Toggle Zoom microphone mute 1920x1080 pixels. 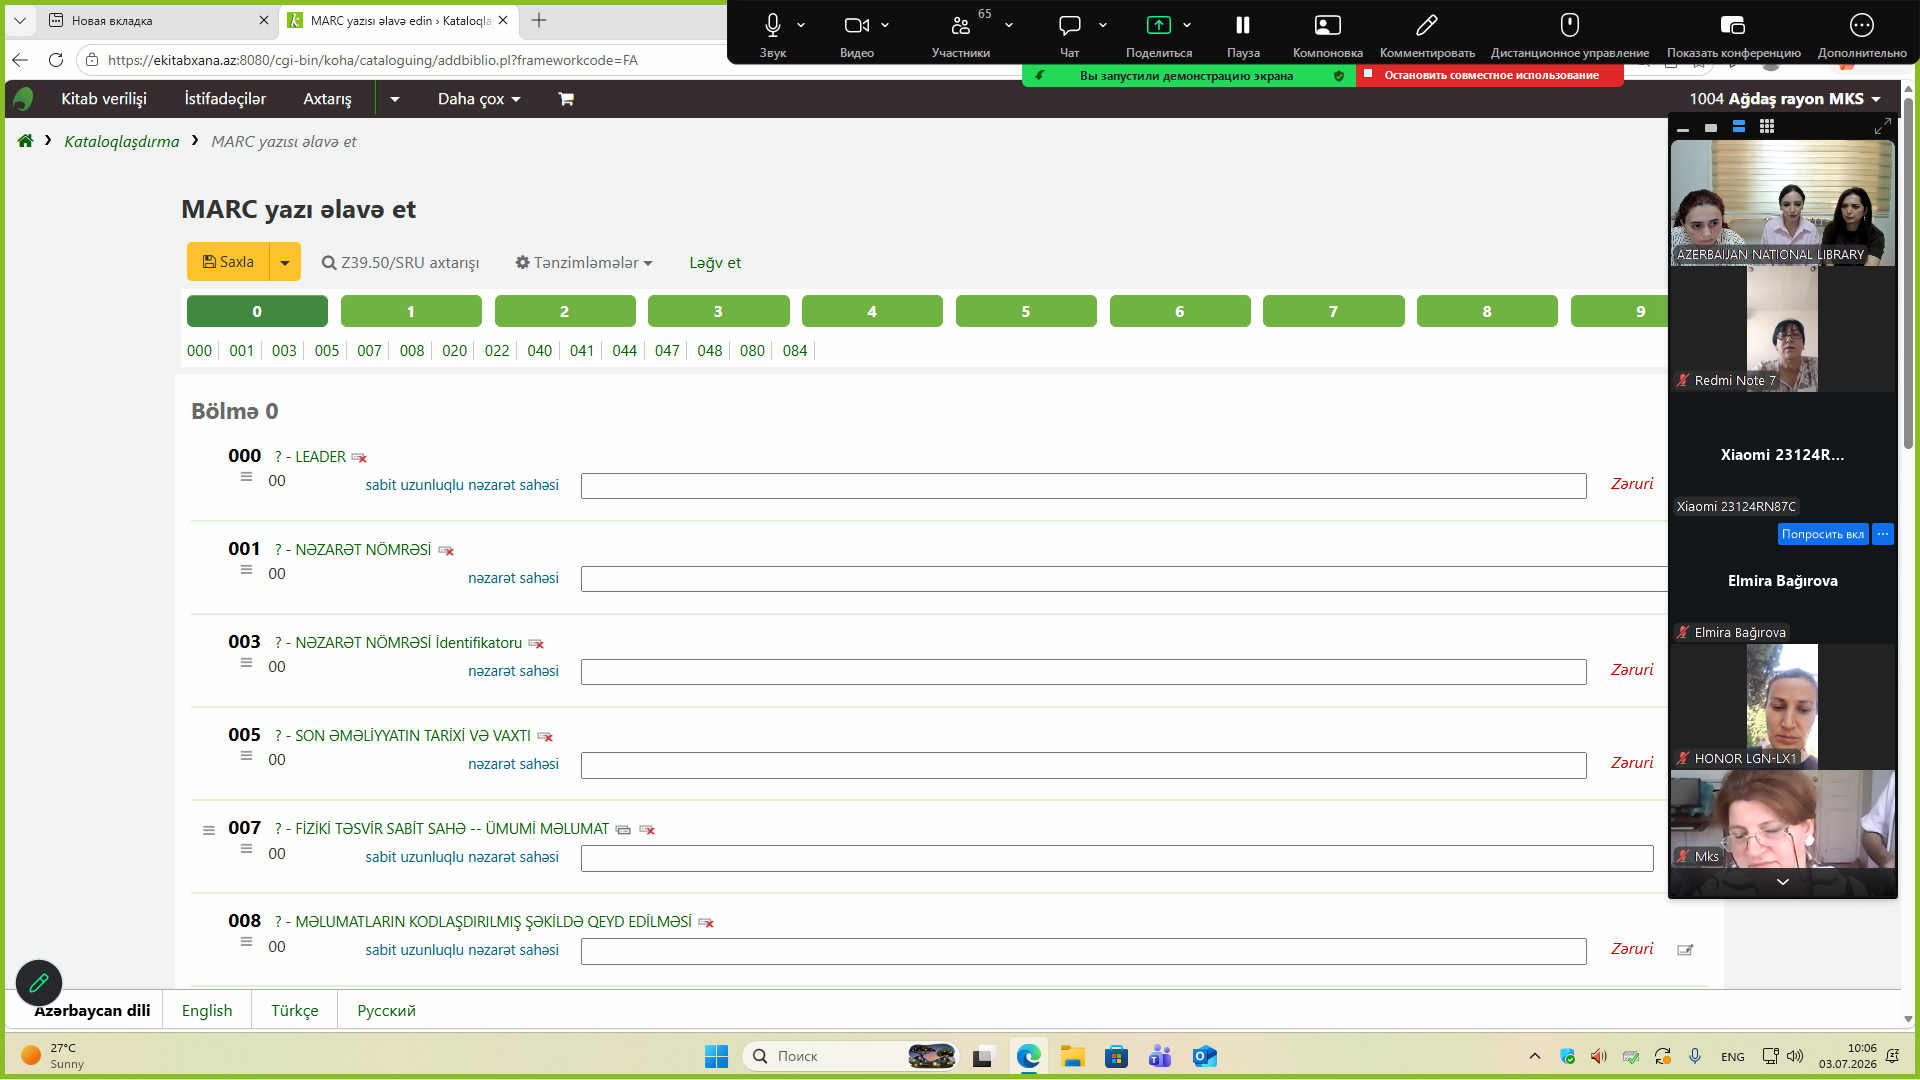(773, 35)
